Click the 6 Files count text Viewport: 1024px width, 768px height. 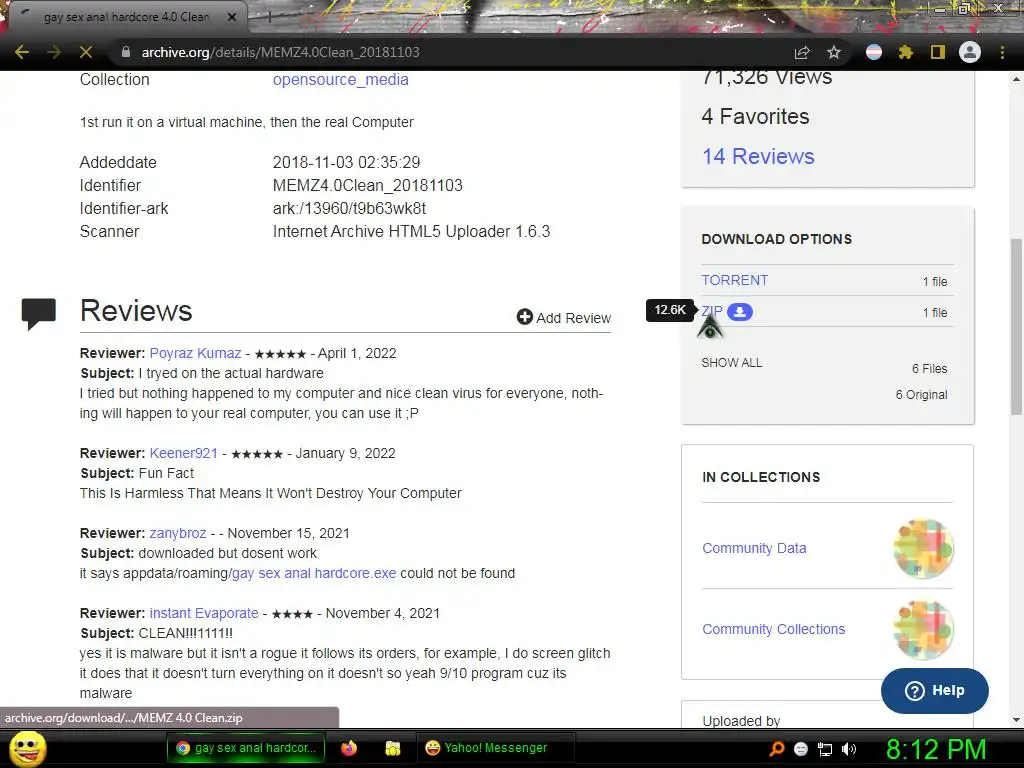pyautogui.click(x=929, y=368)
